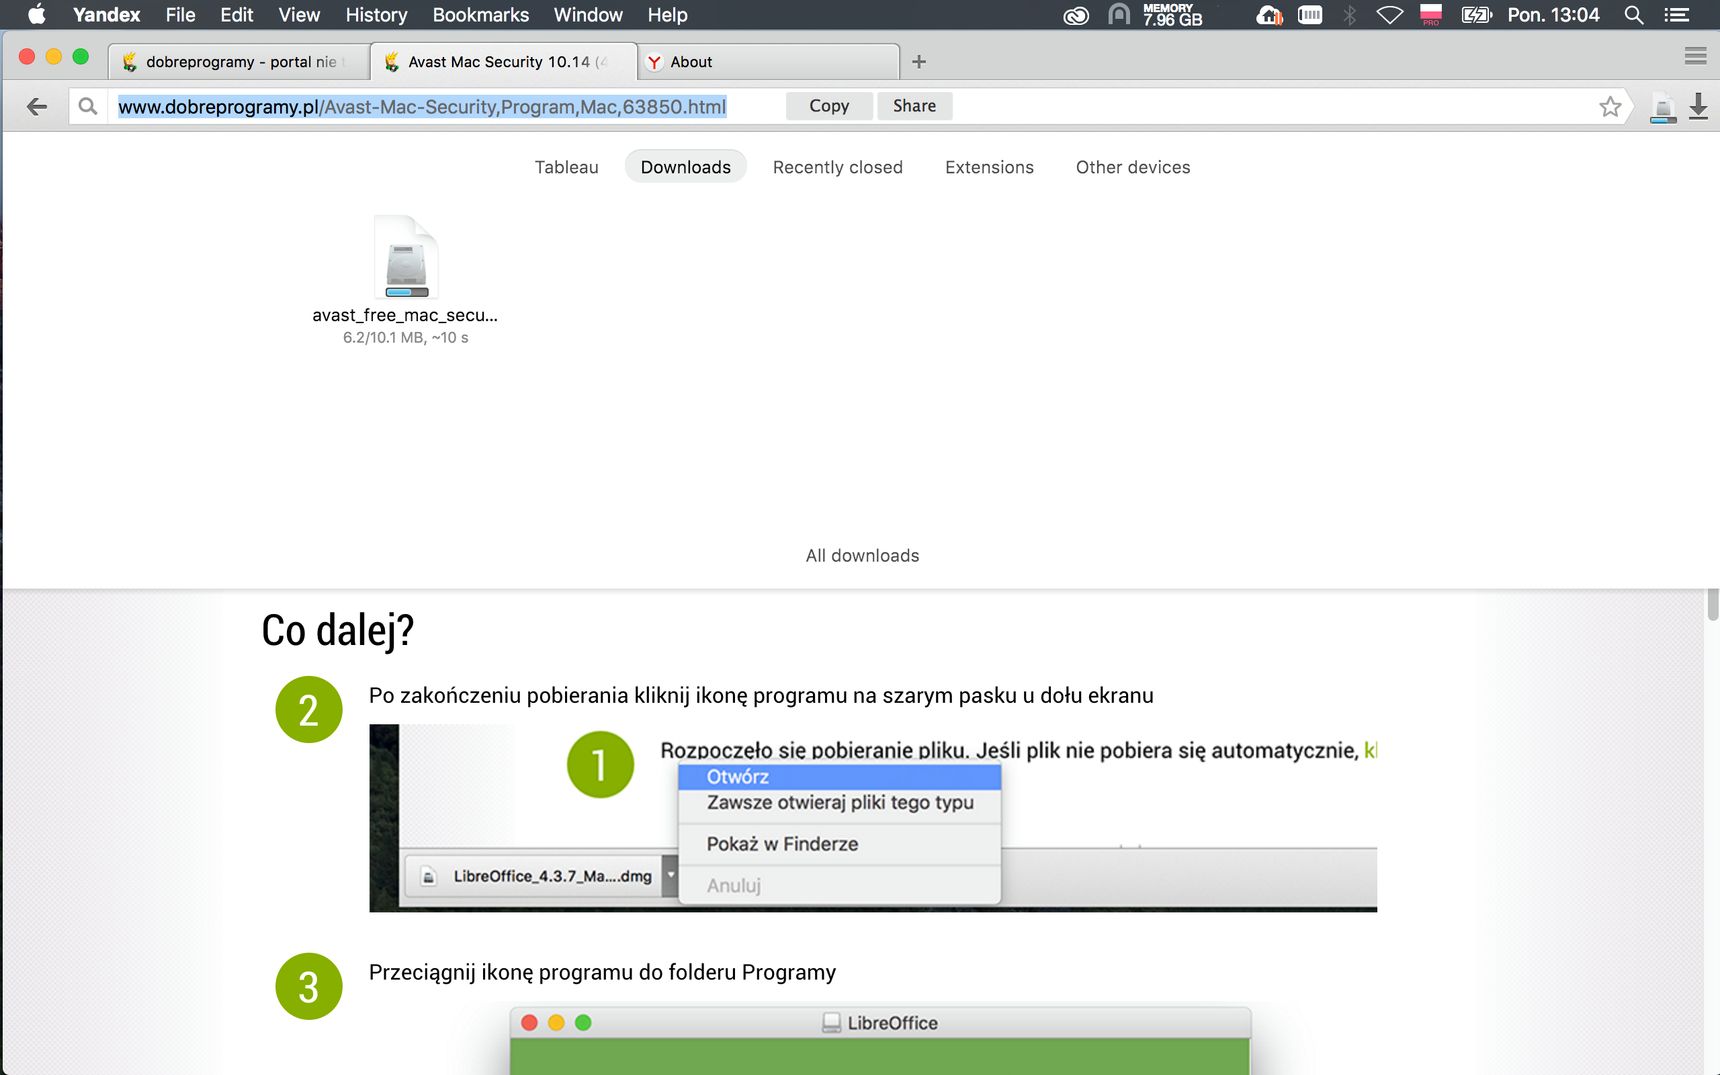This screenshot has height=1075, width=1720.
Task: Open the Bookmarks menu
Action: click(481, 15)
